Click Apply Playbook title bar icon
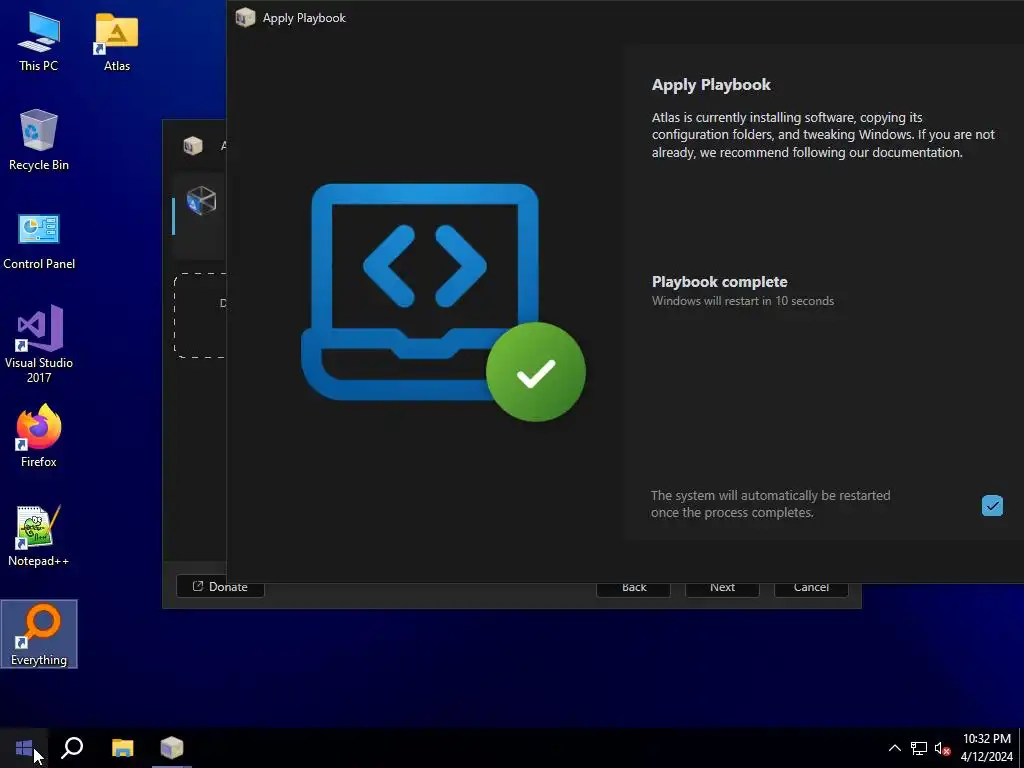The width and height of the screenshot is (1024, 768). coord(245,18)
